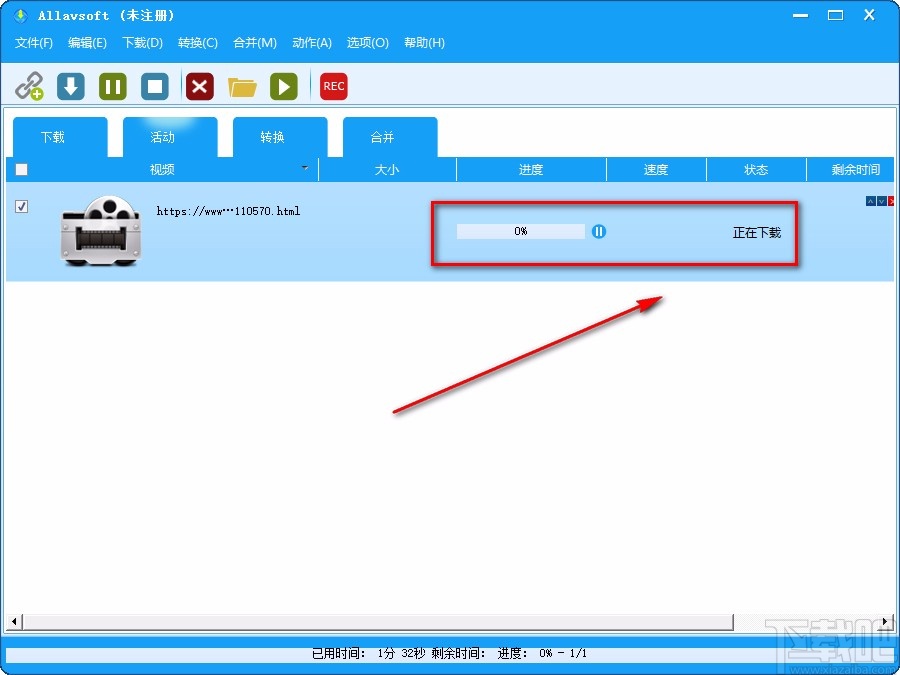
Task: Start screen recording with the REC button
Action: click(x=333, y=87)
